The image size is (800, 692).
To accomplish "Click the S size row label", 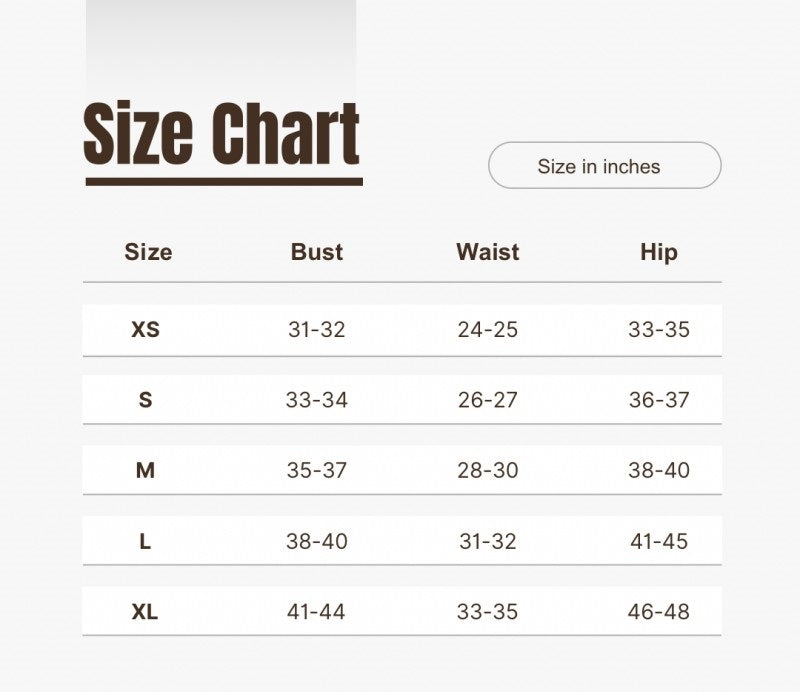I will pyautogui.click(x=145, y=400).
